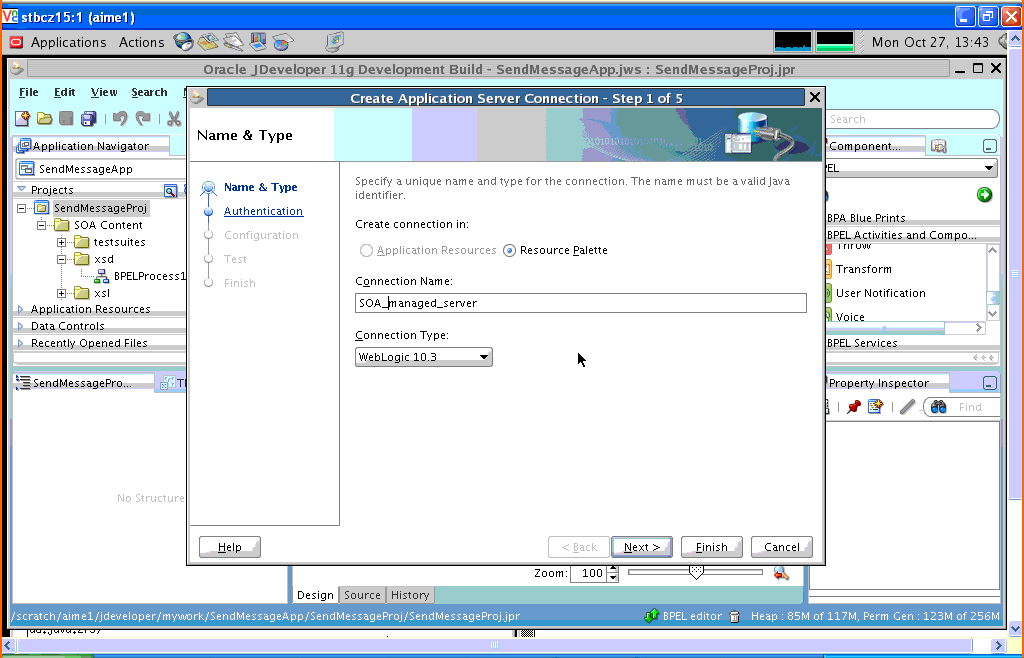Image resolution: width=1024 pixels, height=658 pixels.
Task: Collapse the xsd folder node
Action: [61, 259]
